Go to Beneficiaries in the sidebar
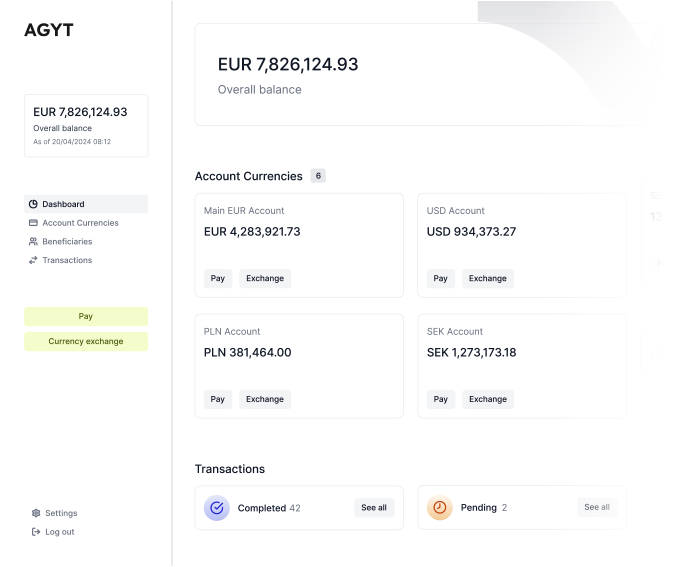The image size is (700, 567). point(67,242)
